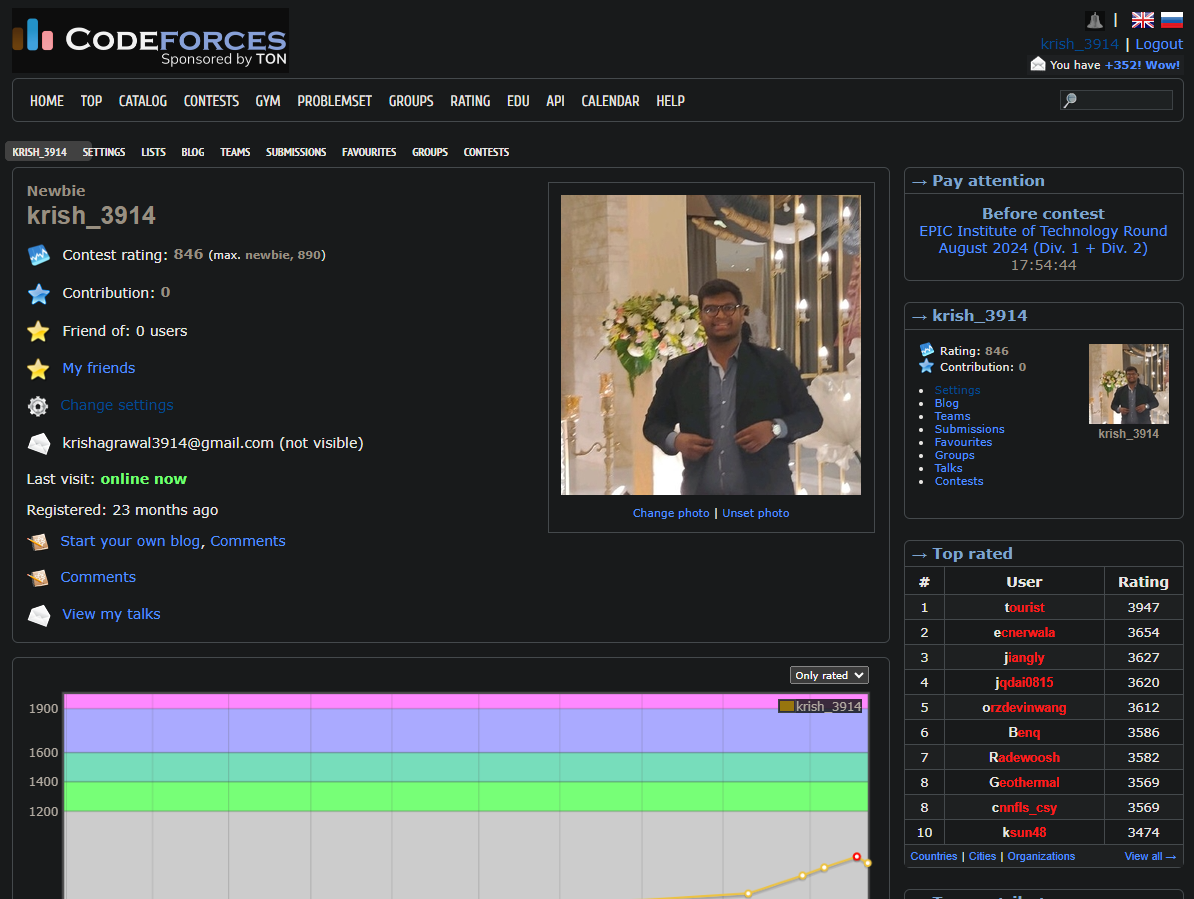Click the small sidebar avatar thumbnail
The width and height of the screenshot is (1194, 899).
[1129, 384]
